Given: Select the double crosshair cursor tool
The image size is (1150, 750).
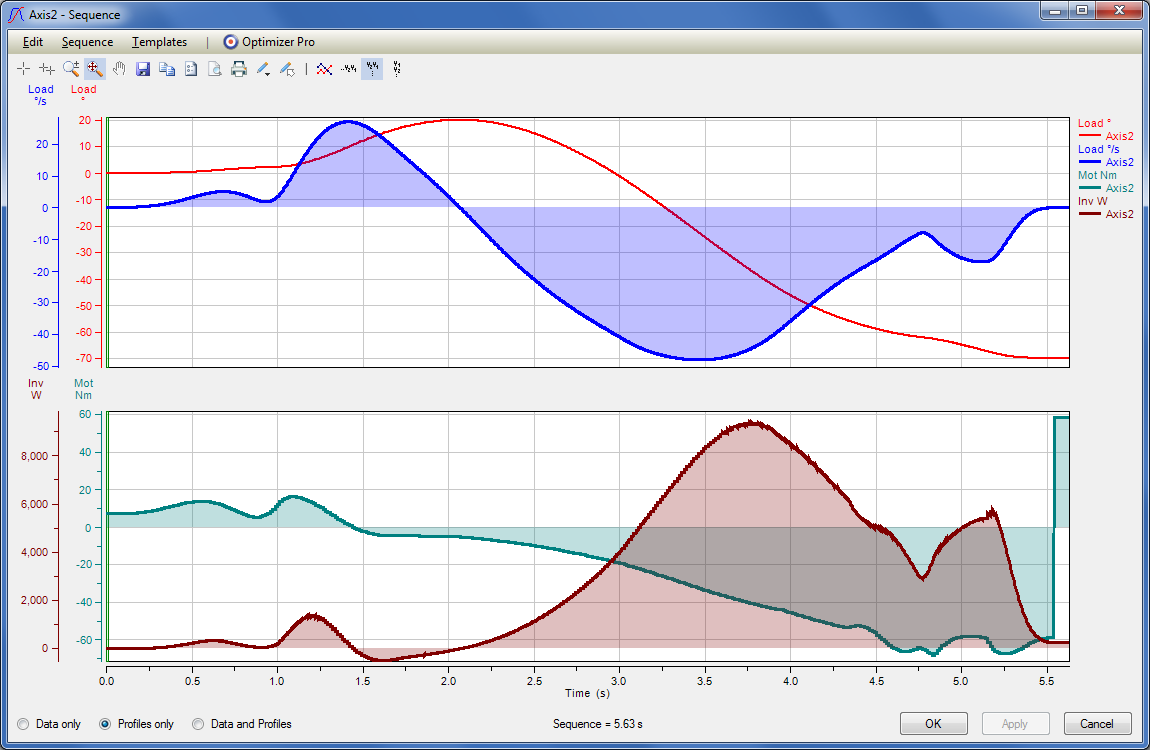Looking at the screenshot, I should click(47, 69).
